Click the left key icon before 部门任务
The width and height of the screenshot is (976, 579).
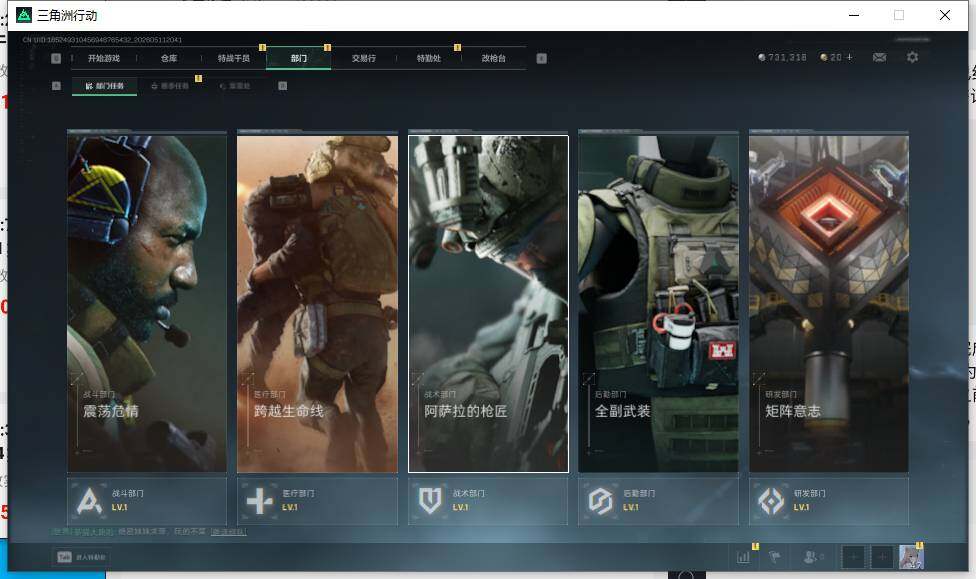(56, 86)
